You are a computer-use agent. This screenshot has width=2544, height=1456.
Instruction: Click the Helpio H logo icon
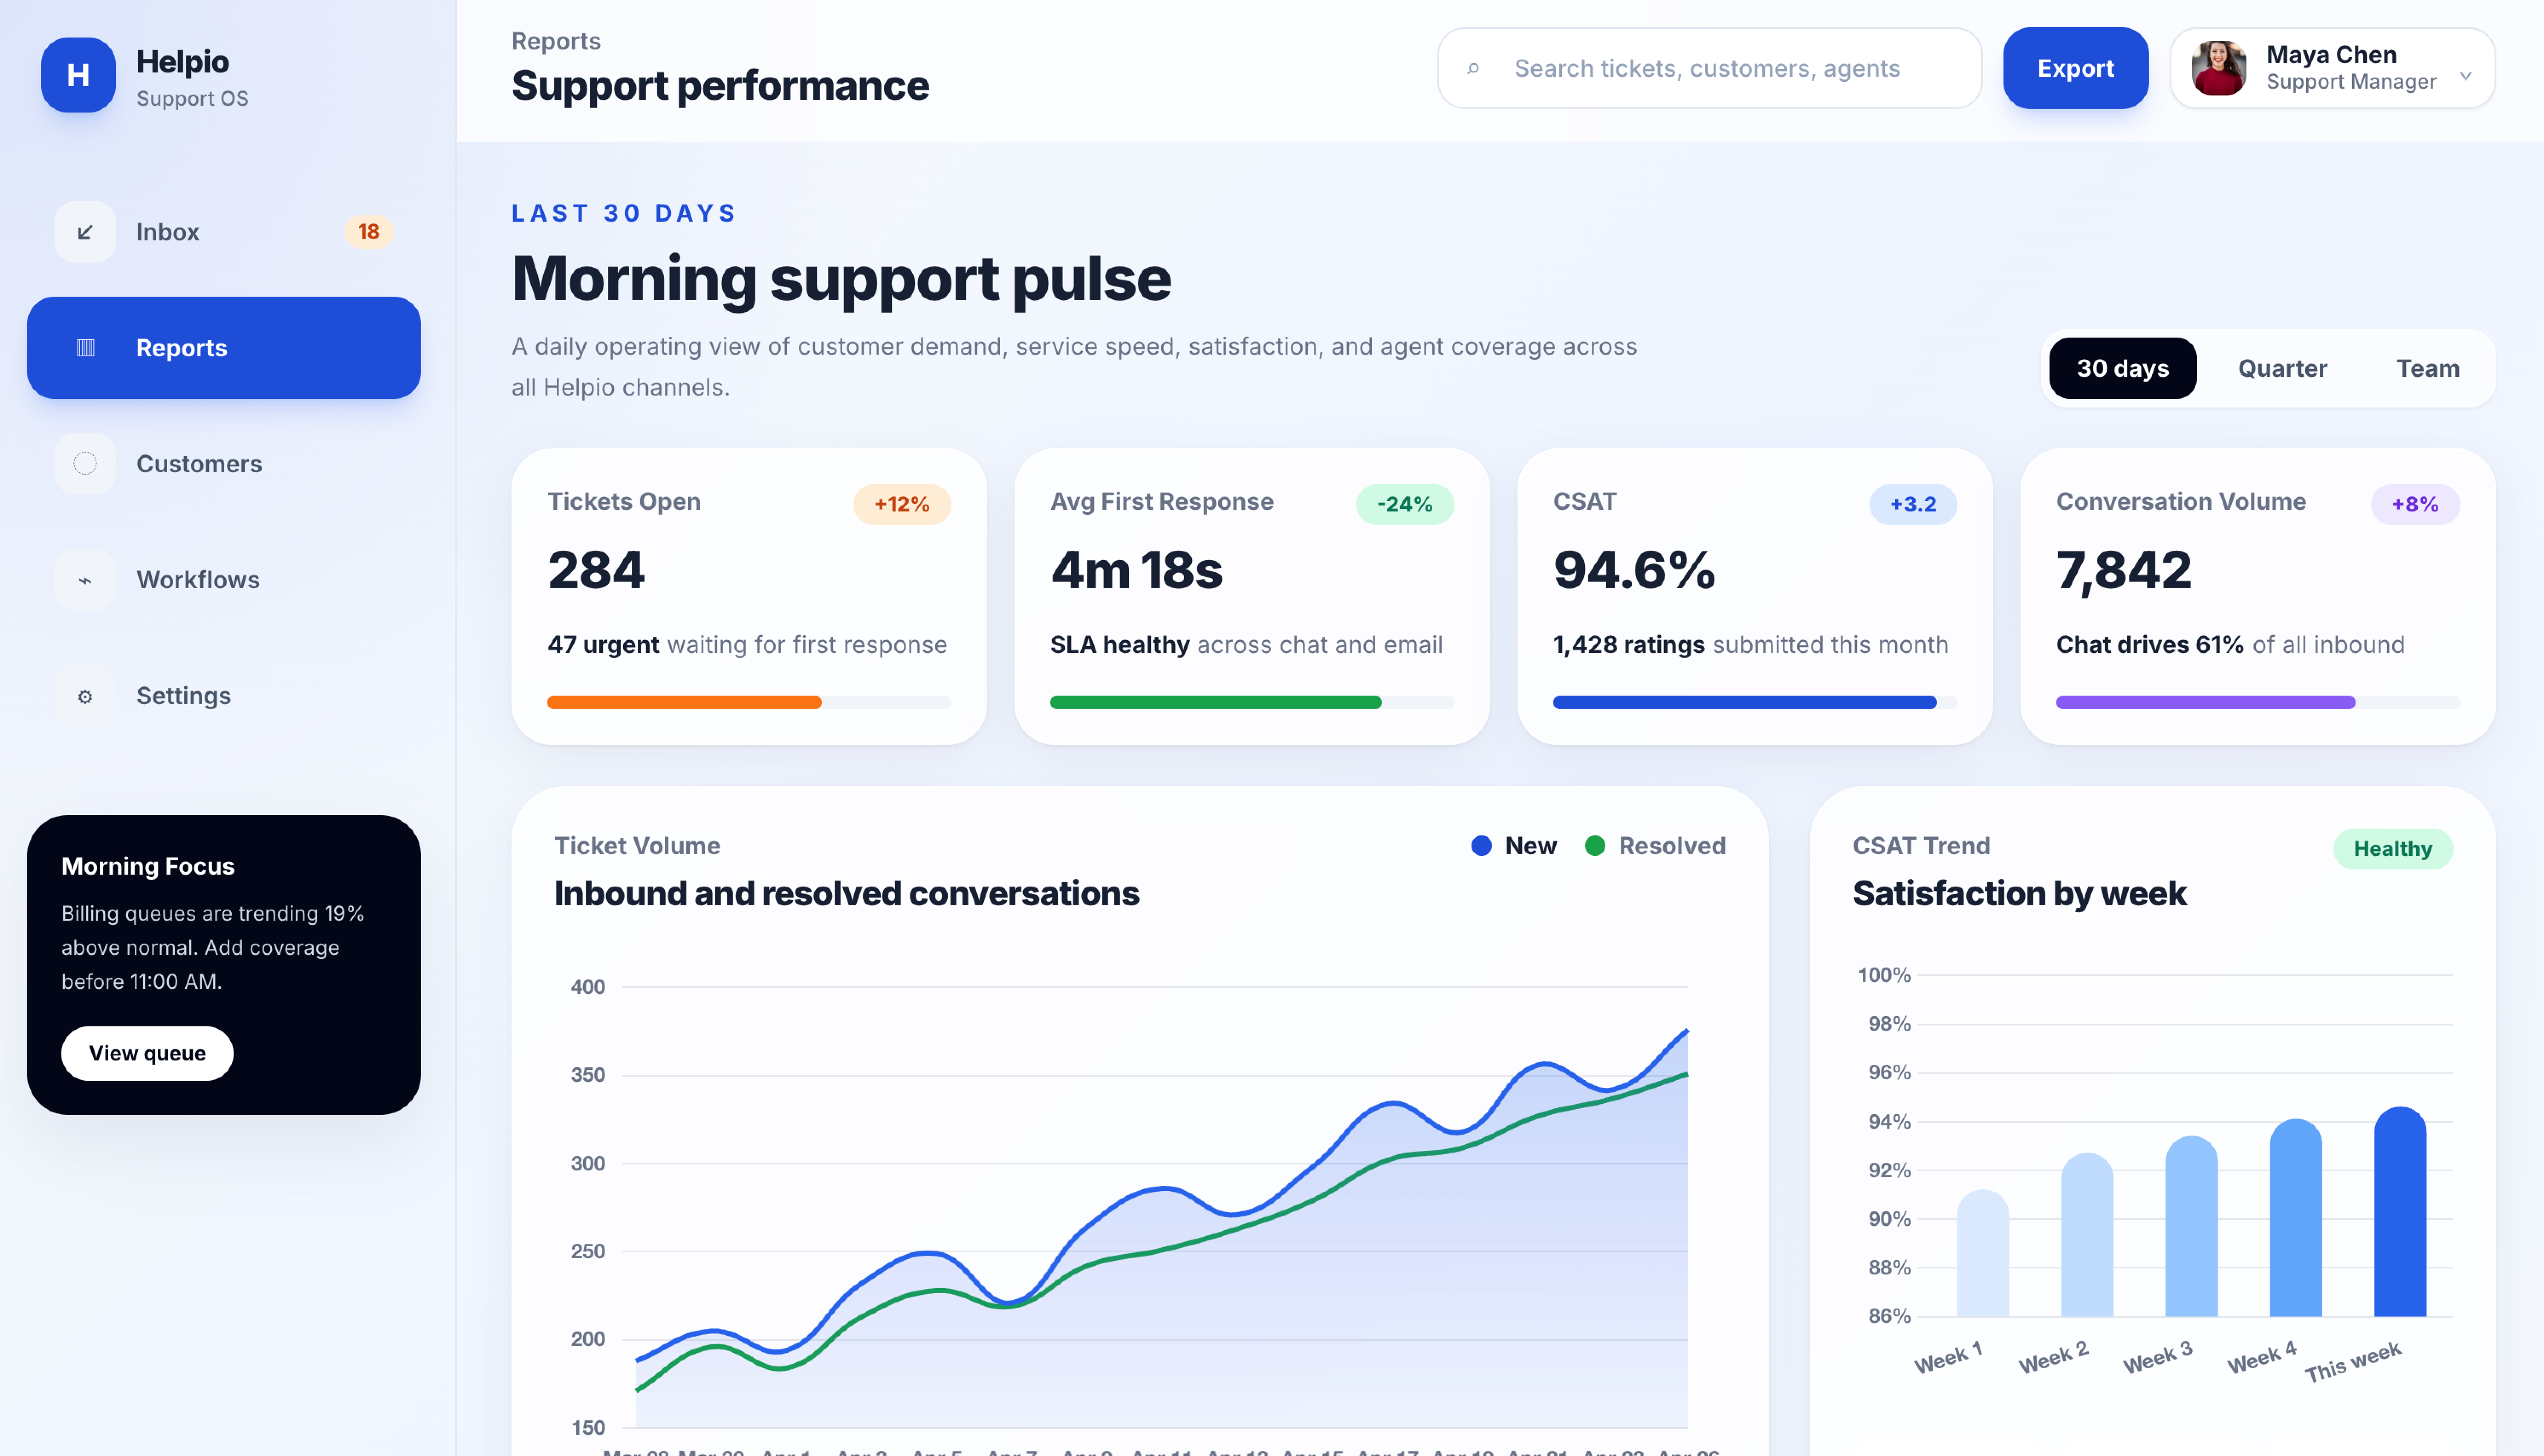click(x=78, y=75)
